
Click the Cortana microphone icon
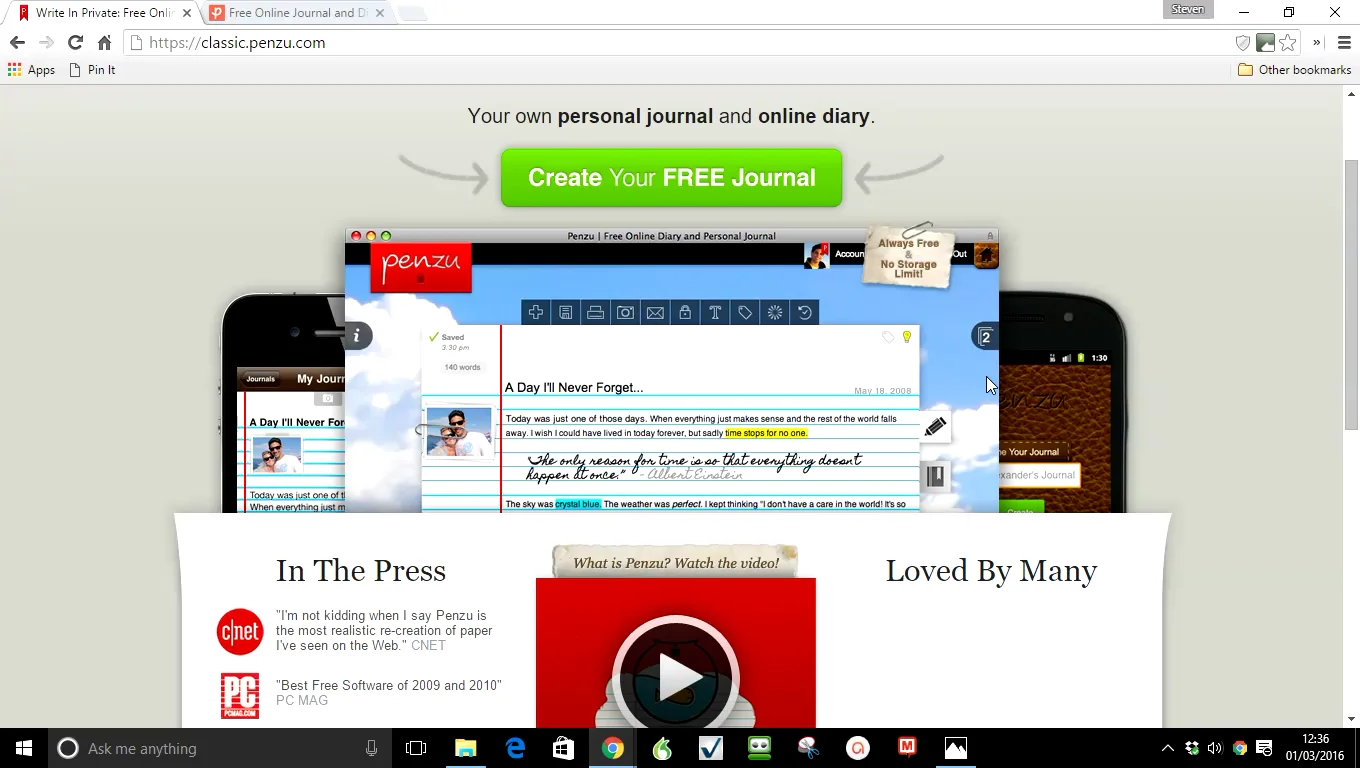click(x=372, y=748)
